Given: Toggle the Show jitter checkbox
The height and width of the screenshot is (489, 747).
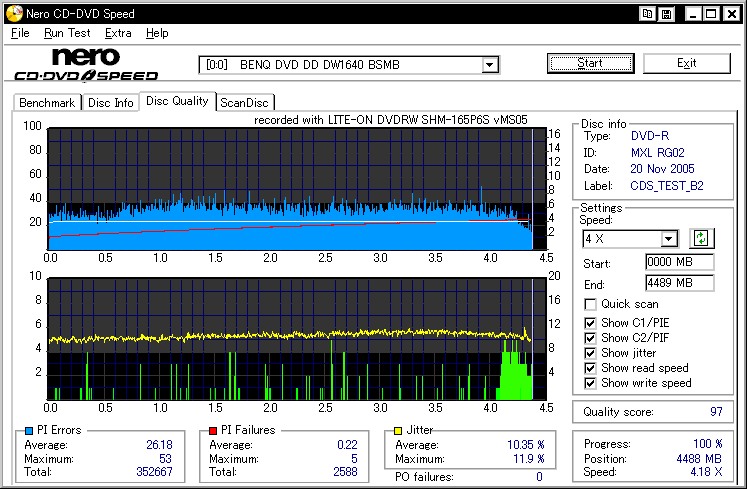Looking at the screenshot, I should tap(591, 352).
